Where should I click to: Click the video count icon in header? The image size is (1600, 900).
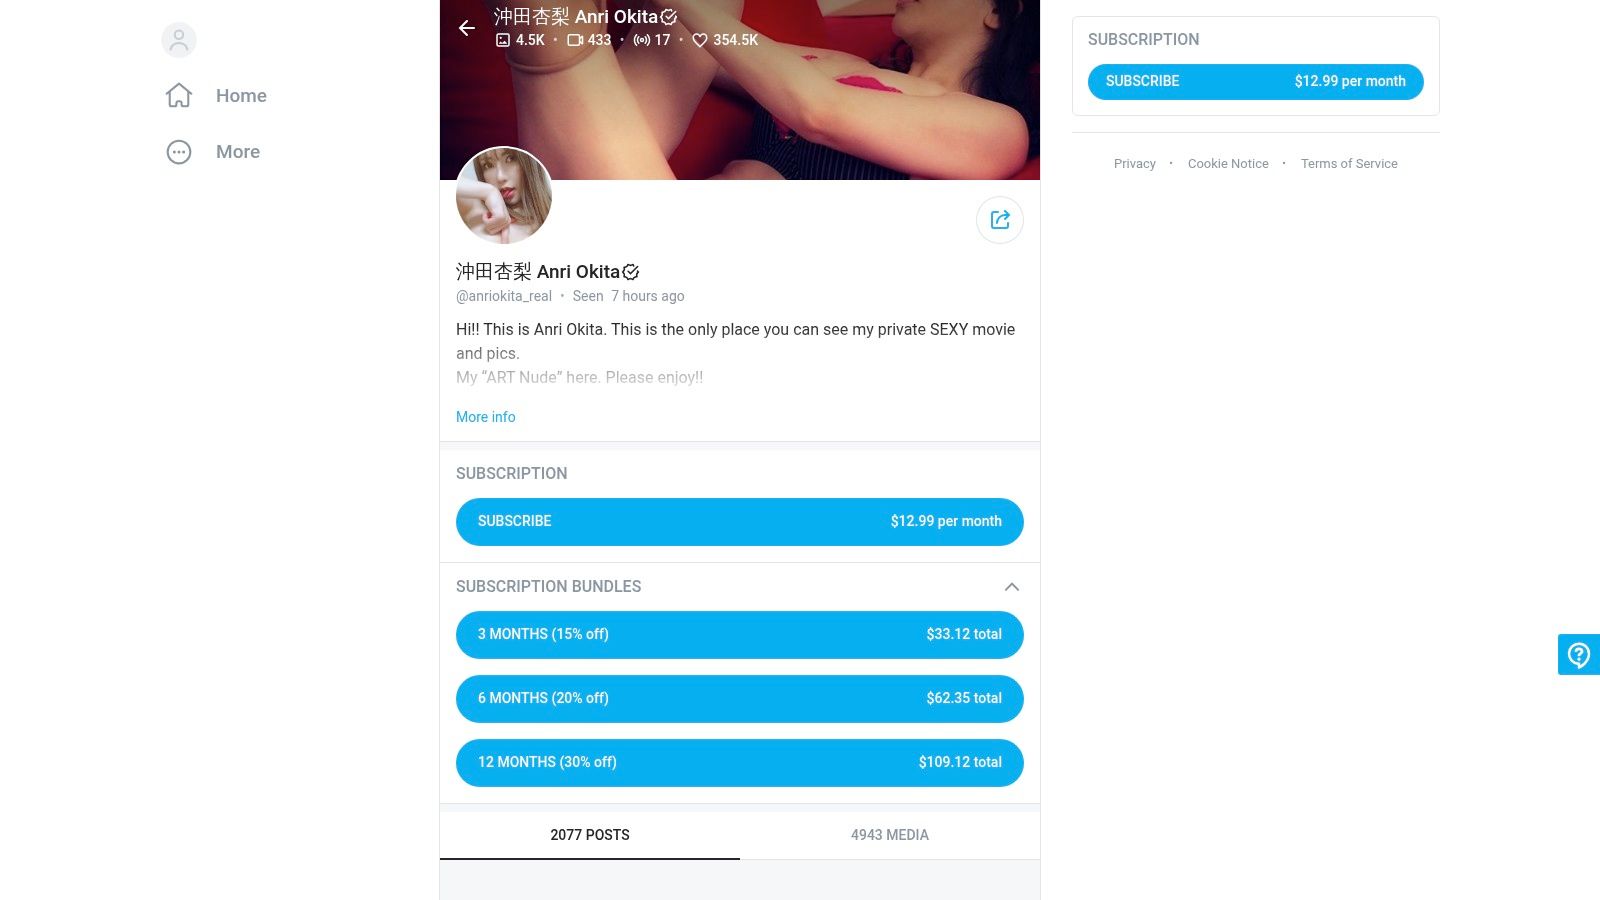click(x=575, y=40)
